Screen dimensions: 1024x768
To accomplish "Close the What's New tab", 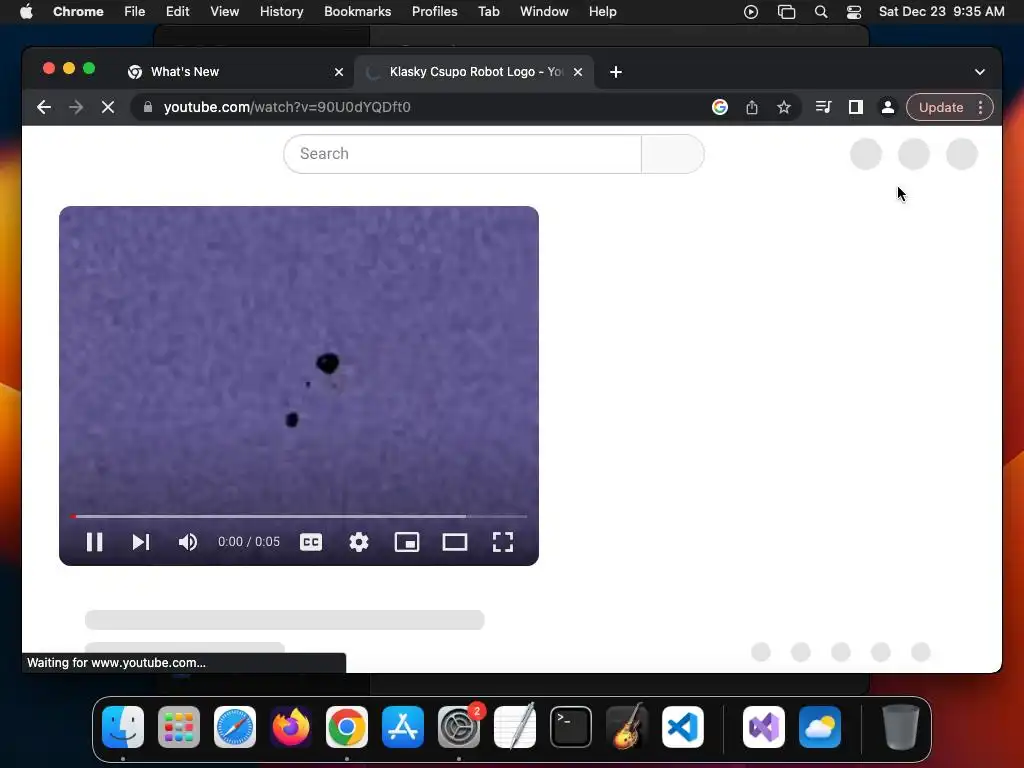I will (x=339, y=72).
